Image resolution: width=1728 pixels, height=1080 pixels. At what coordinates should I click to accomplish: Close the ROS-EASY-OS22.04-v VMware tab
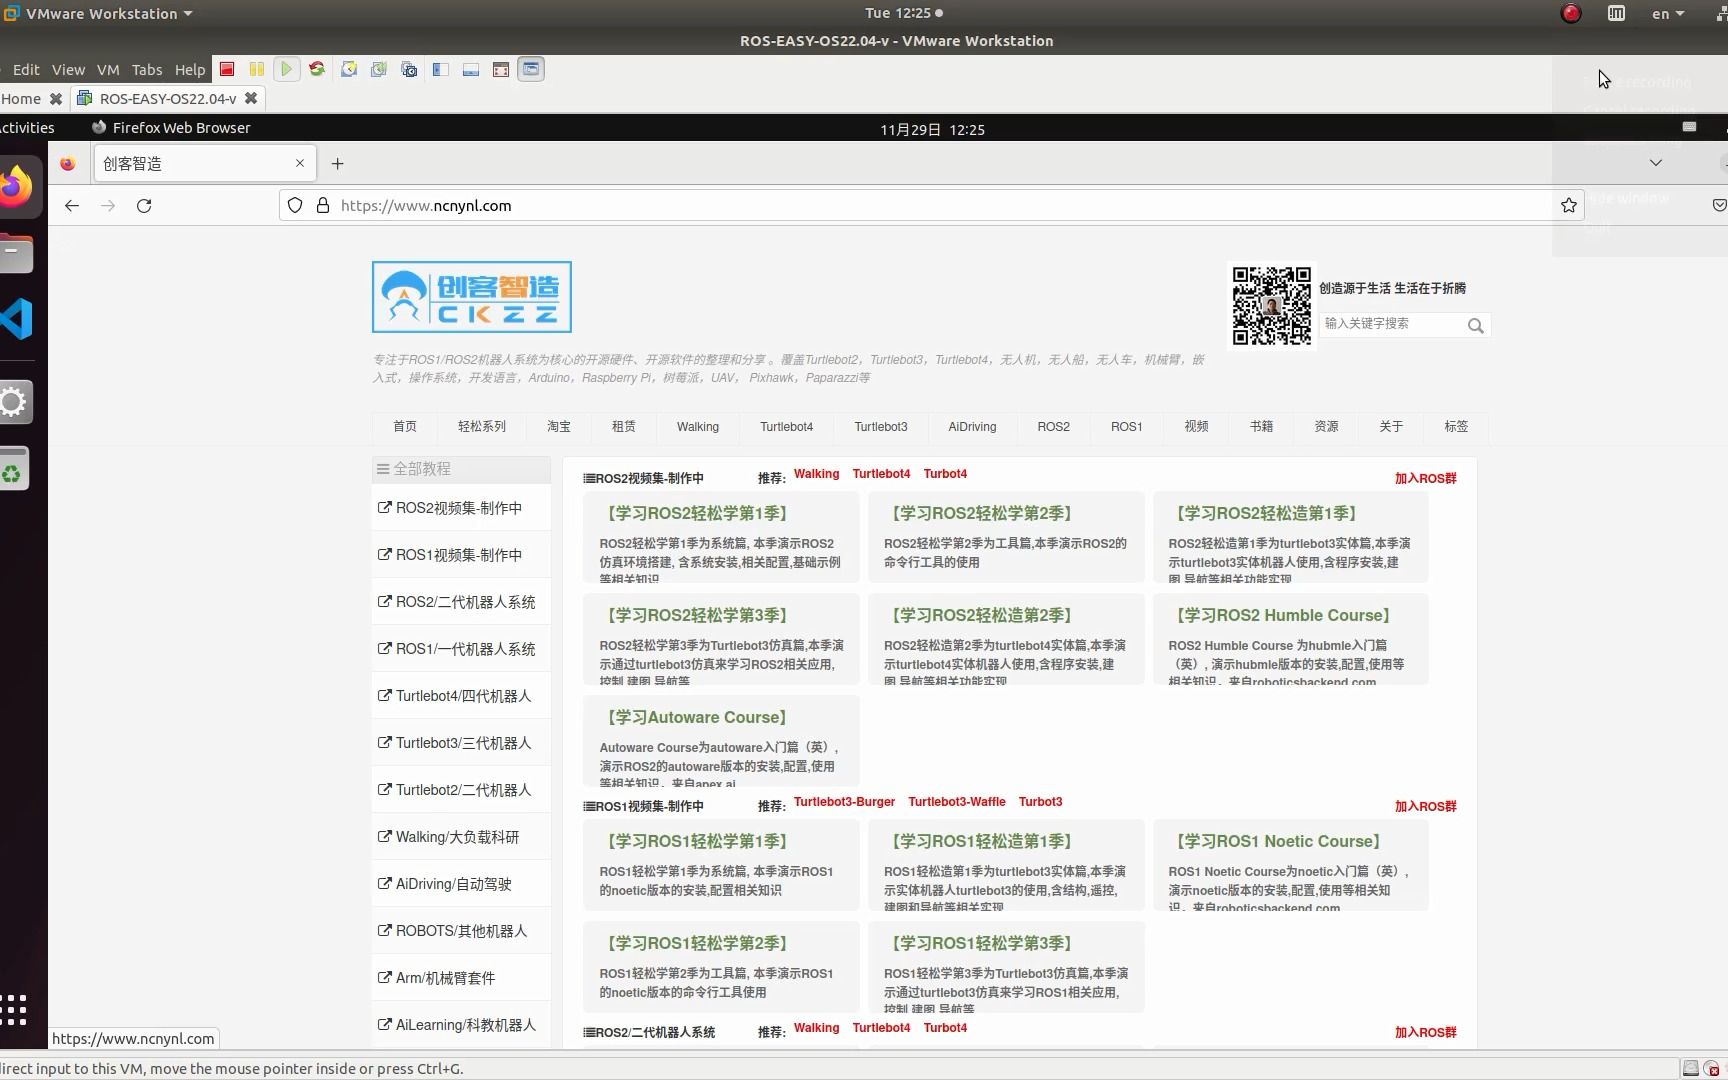click(x=251, y=98)
